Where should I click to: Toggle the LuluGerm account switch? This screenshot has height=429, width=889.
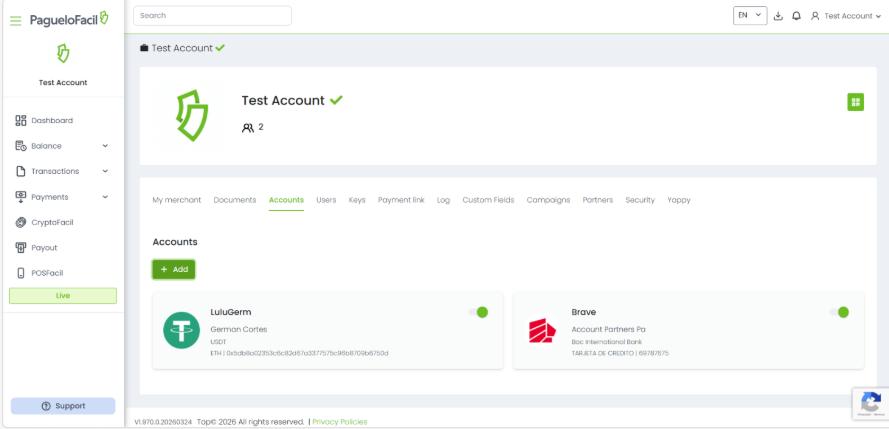point(478,312)
